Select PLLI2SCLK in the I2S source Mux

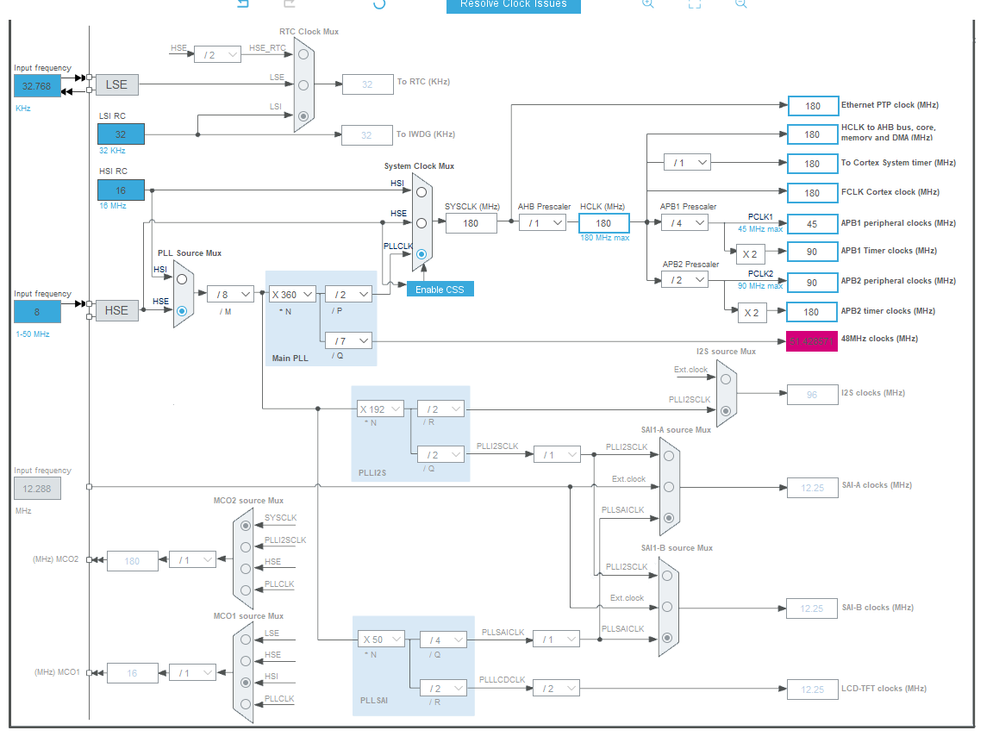tap(725, 410)
